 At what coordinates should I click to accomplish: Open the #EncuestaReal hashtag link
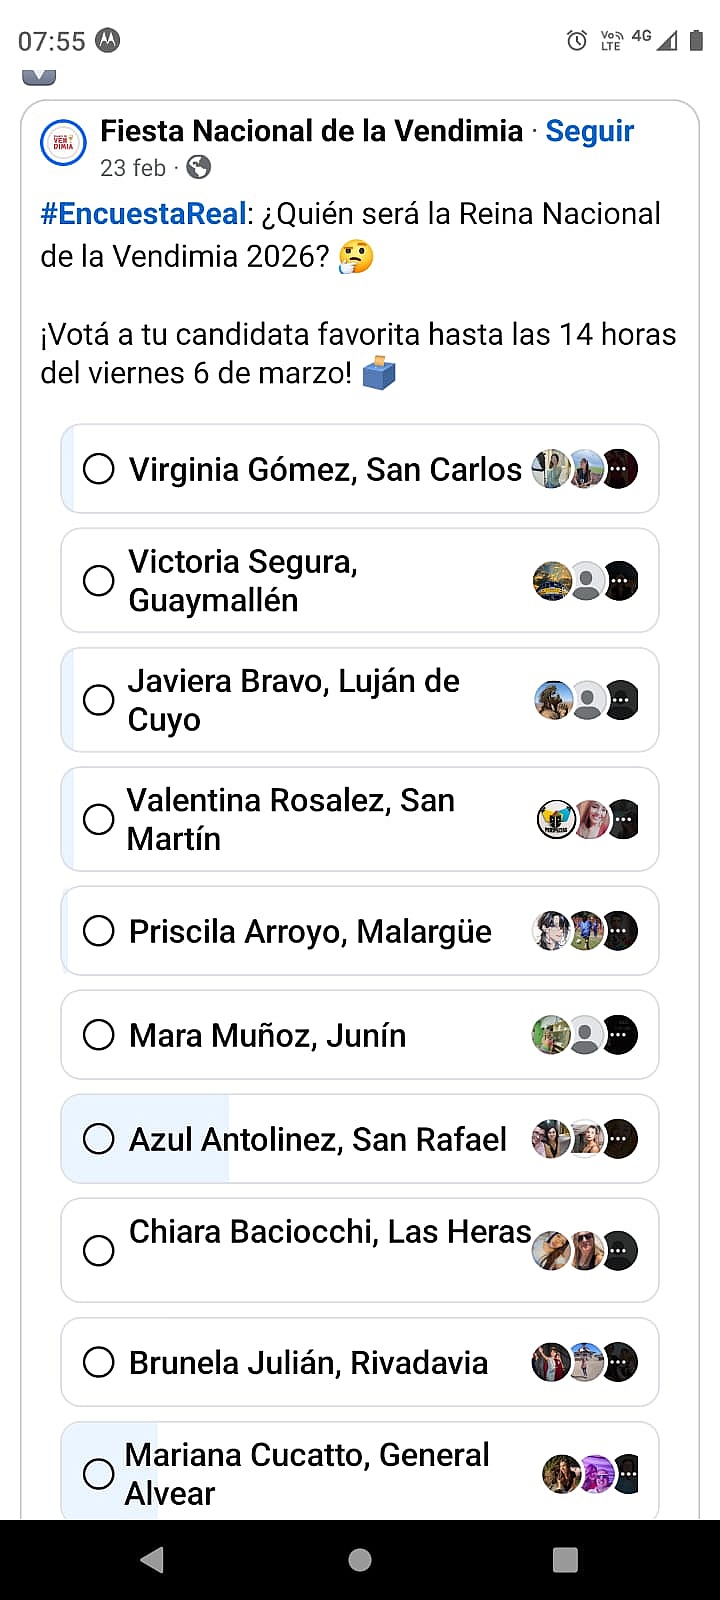tap(143, 214)
